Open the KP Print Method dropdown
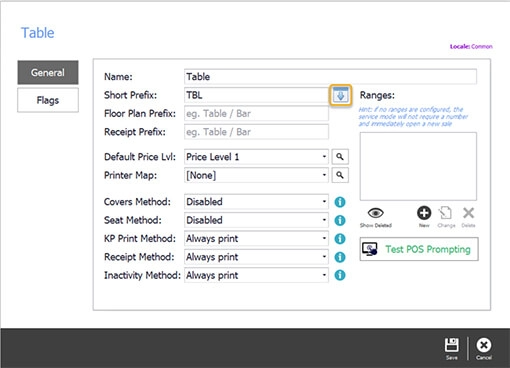Screen dimensions: 510x368 click(x=256, y=238)
